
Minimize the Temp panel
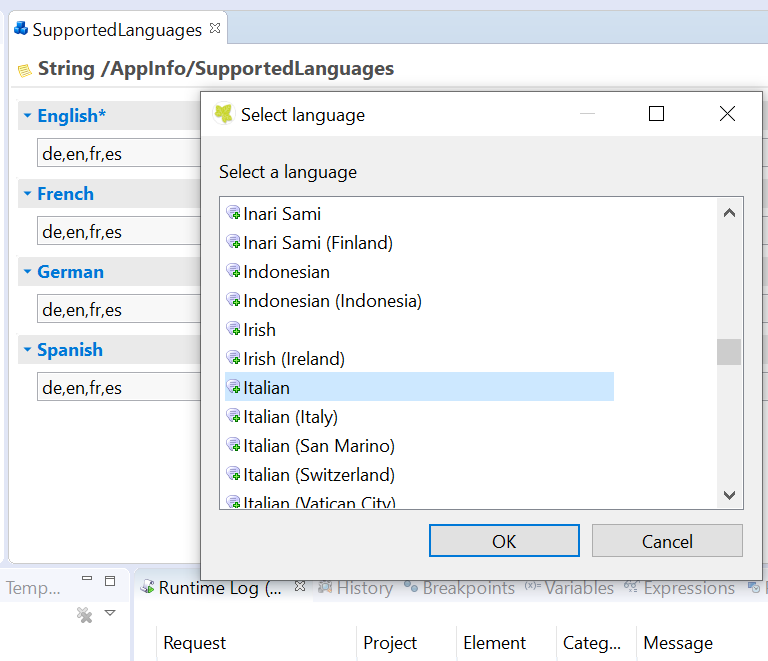[87, 579]
